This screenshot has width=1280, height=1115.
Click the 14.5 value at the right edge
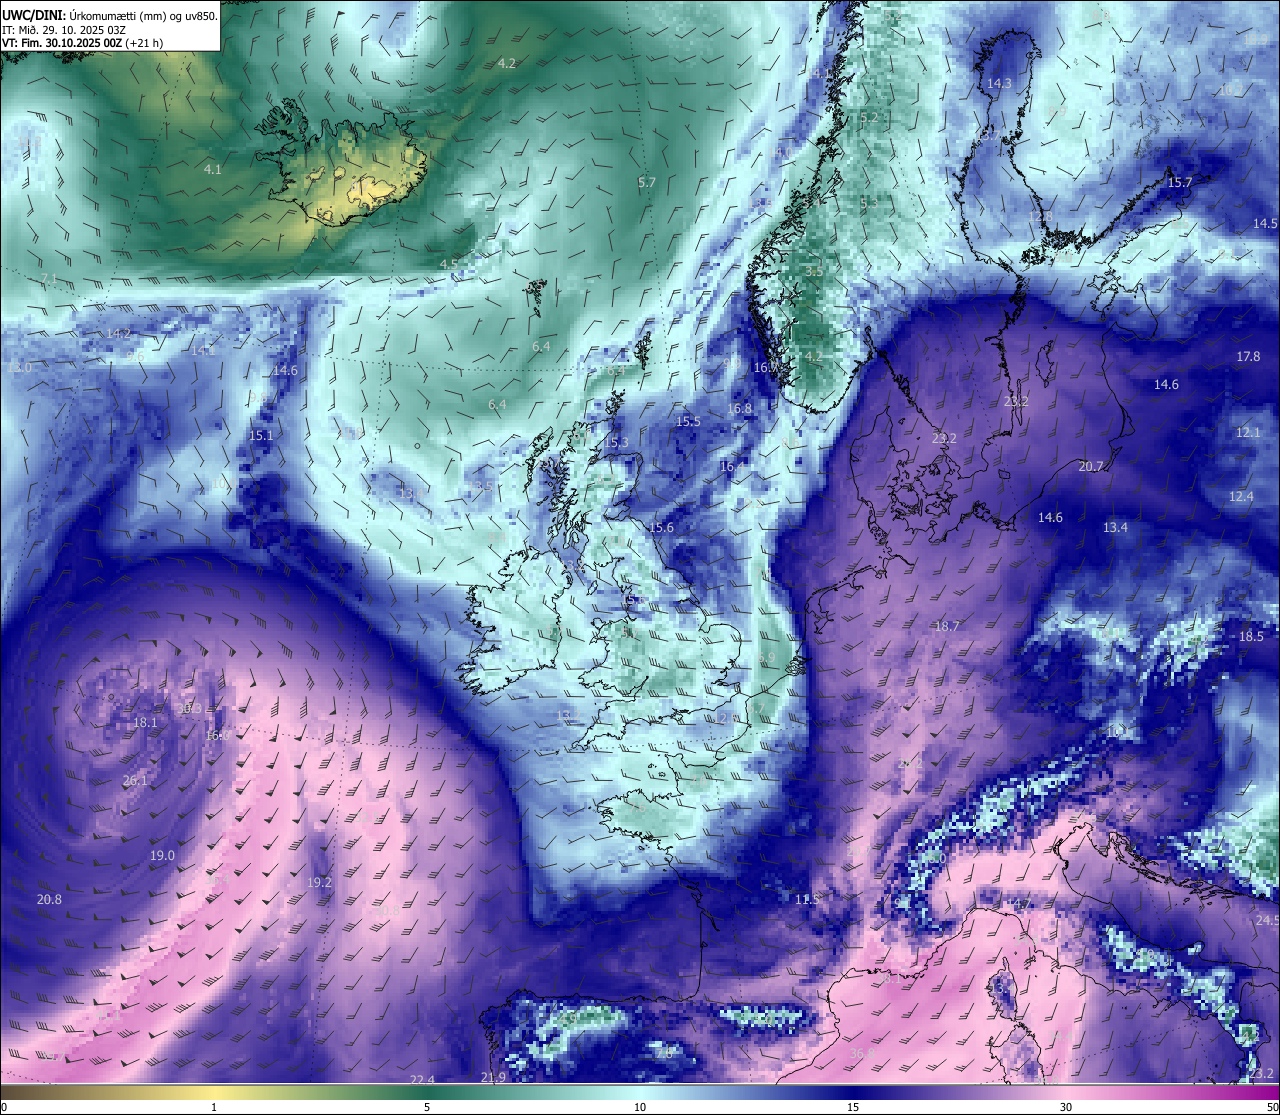click(1265, 223)
